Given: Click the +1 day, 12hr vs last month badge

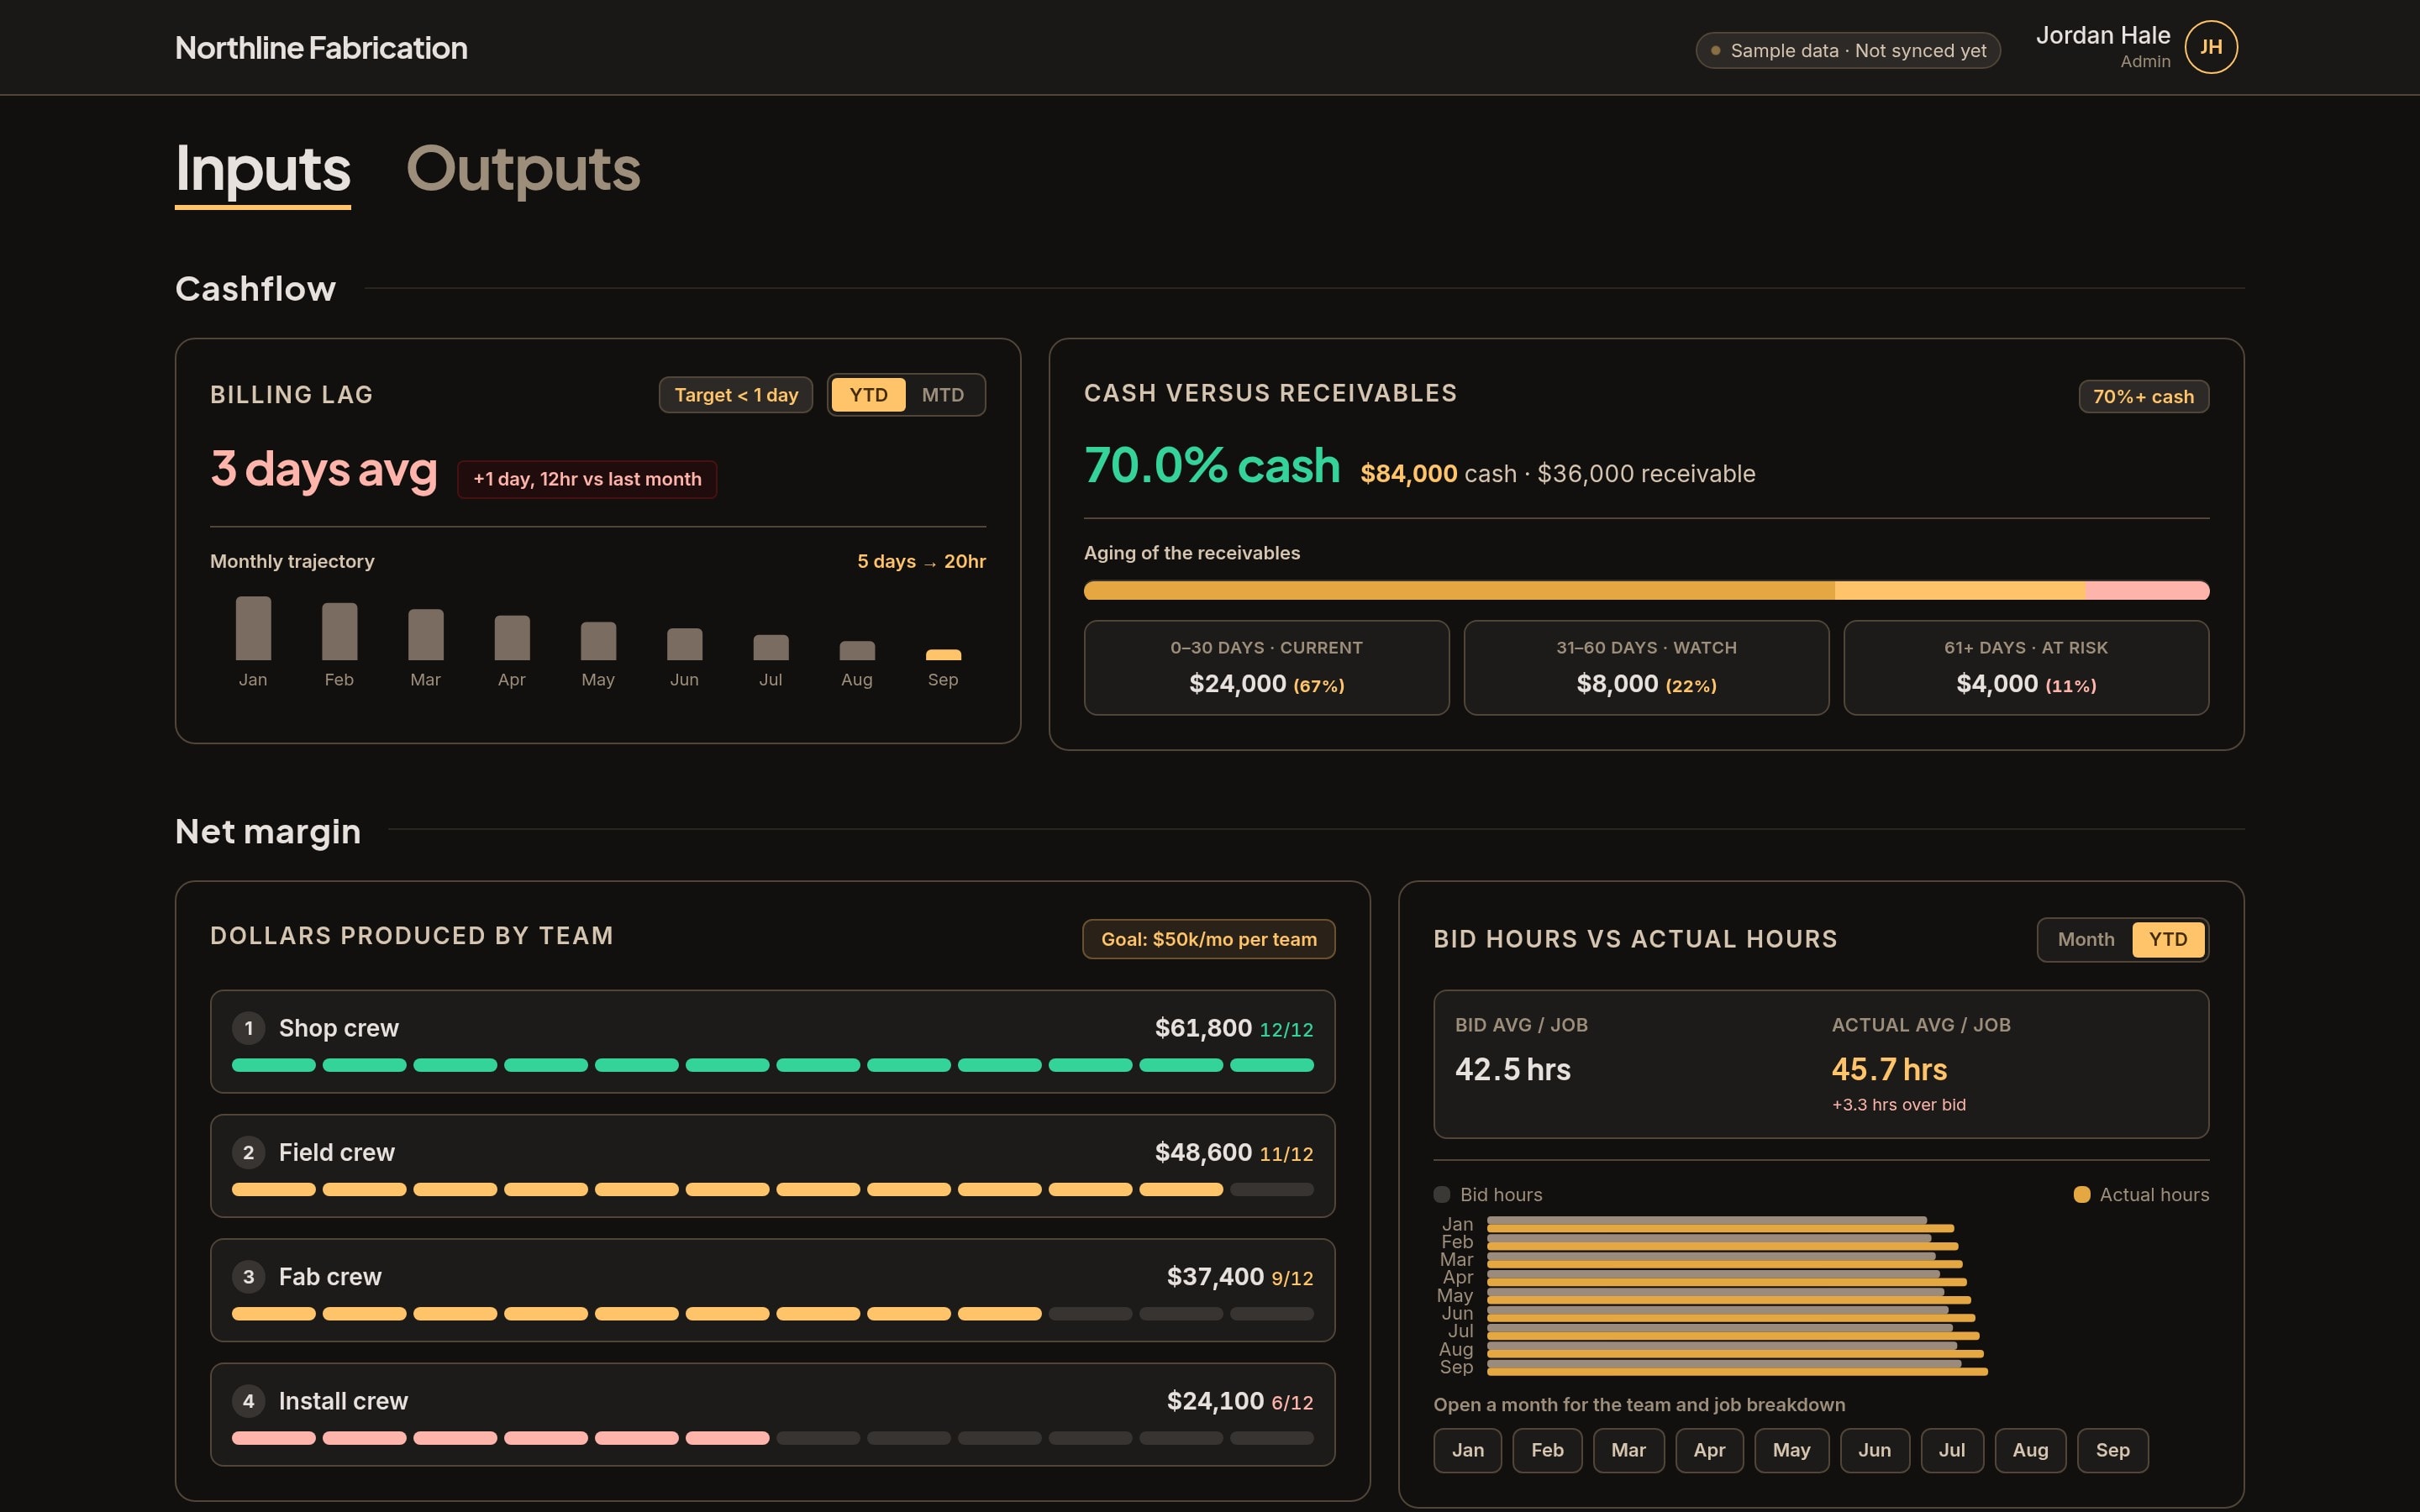Looking at the screenshot, I should click(x=587, y=479).
